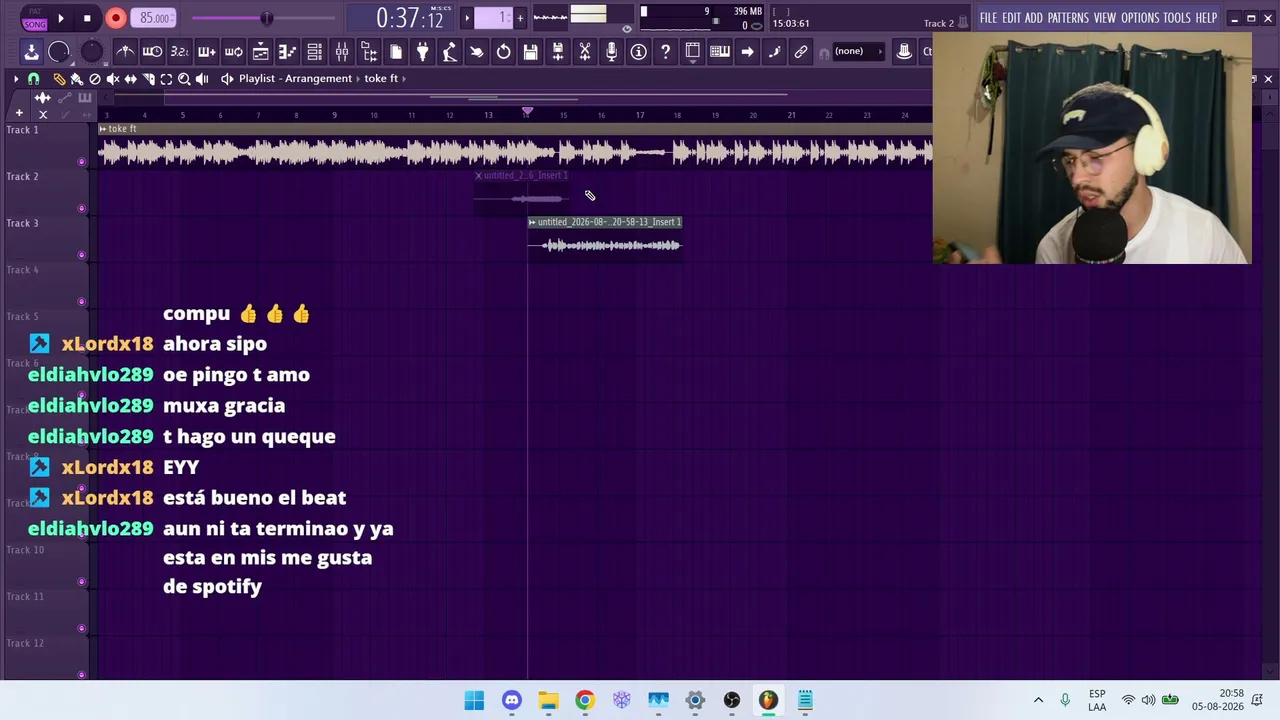The width and height of the screenshot is (1280, 720).
Task: Open the FILE menu
Action: (989, 18)
